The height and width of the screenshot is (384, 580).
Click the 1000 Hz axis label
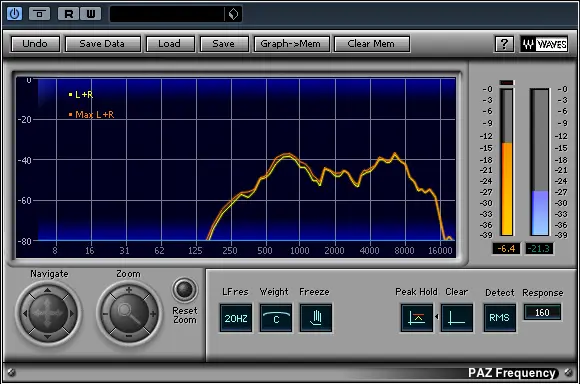(x=300, y=251)
